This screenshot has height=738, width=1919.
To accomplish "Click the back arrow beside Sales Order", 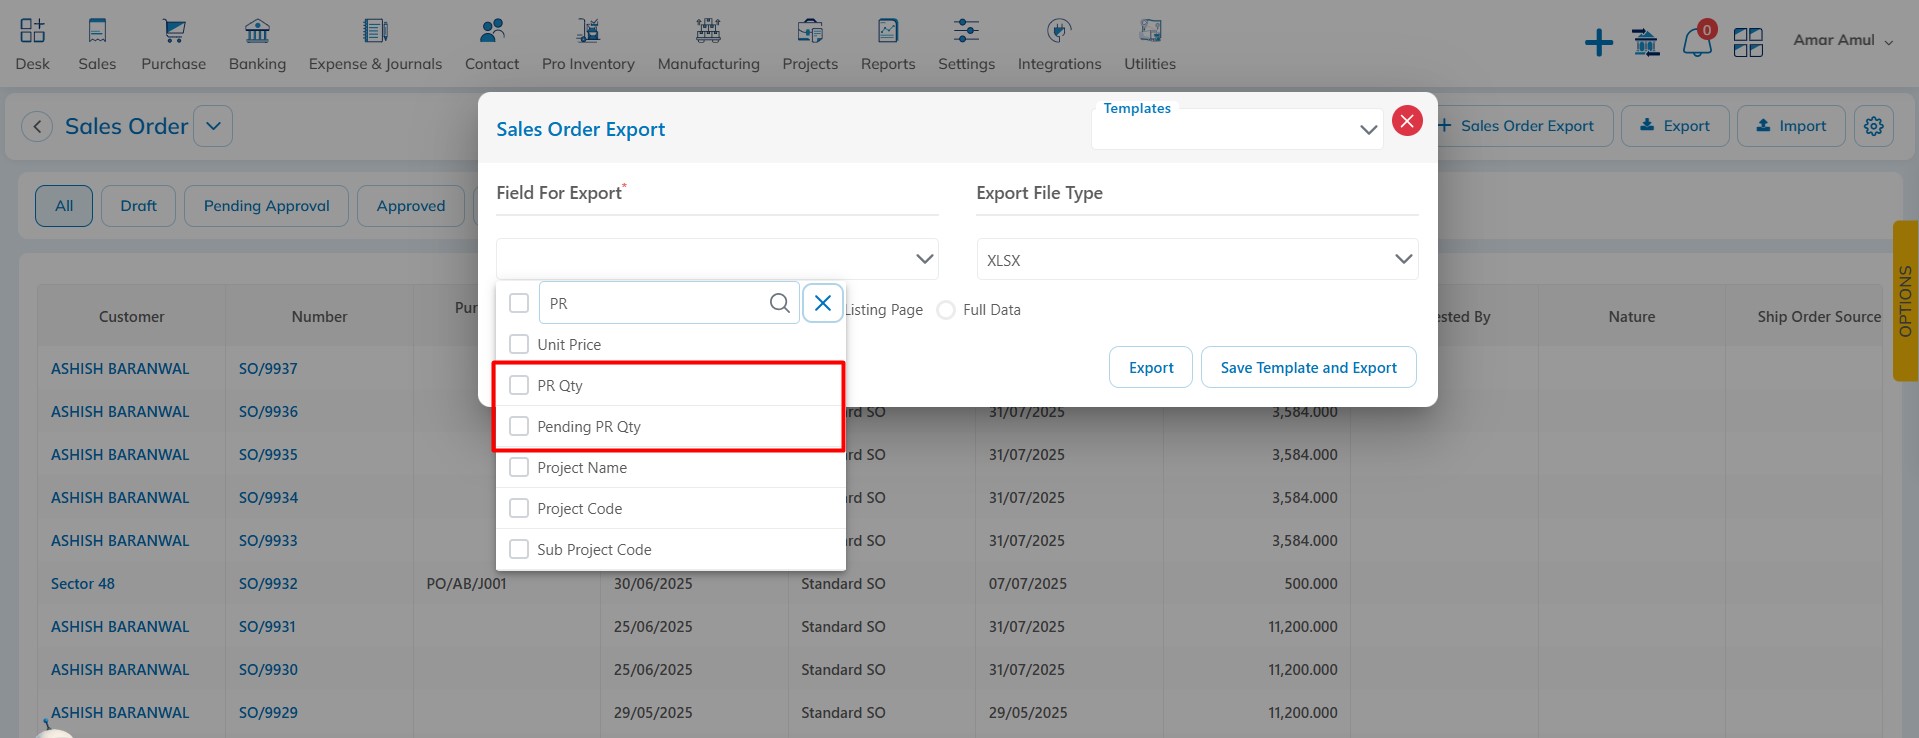I will (x=37, y=126).
